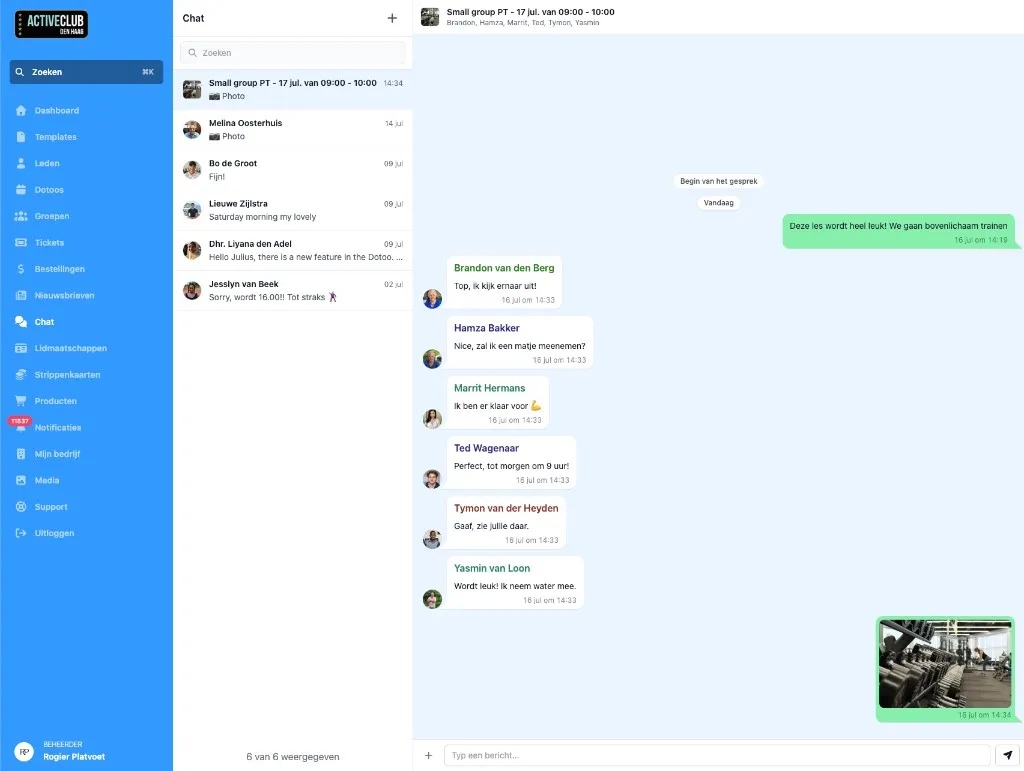1024x771 pixels.
Task: Click the Lidmaatschappen card icon
Action: click(x=21, y=349)
